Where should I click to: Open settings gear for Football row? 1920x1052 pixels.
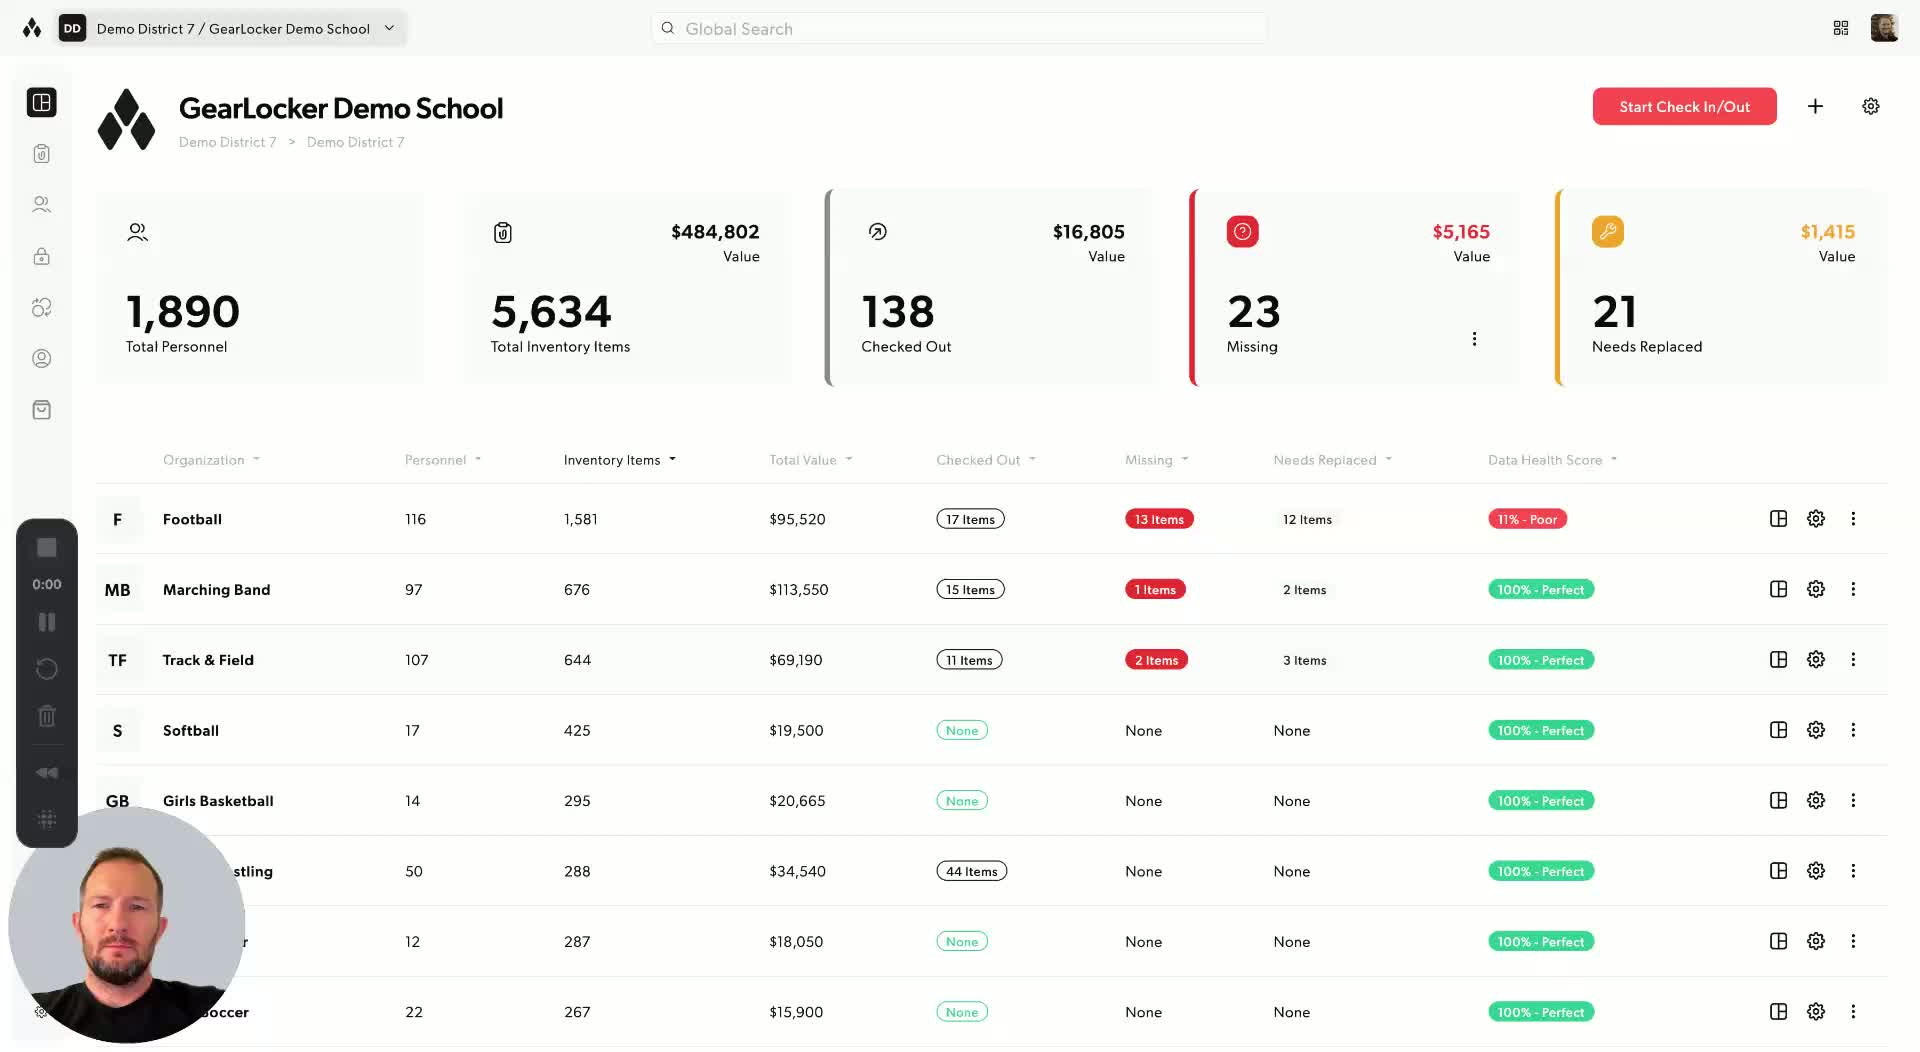coord(1816,519)
